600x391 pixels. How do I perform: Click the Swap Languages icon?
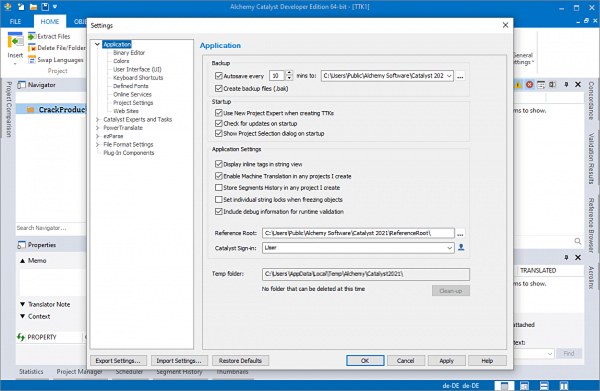pos(32,60)
